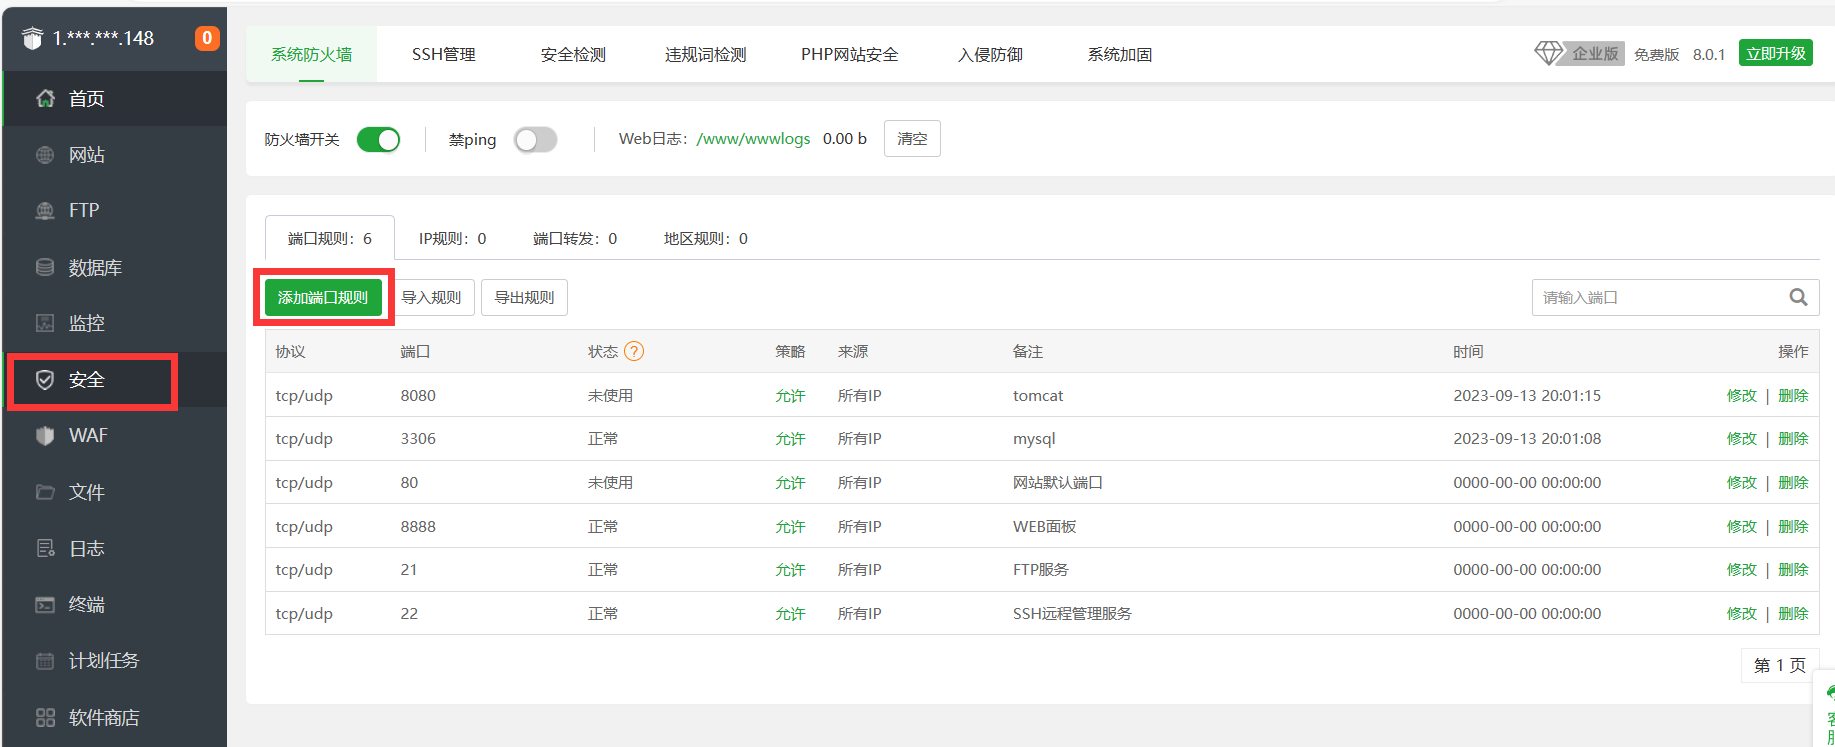Click the status help question mark icon
This screenshot has width=1835, height=747.
click(634, 351)
